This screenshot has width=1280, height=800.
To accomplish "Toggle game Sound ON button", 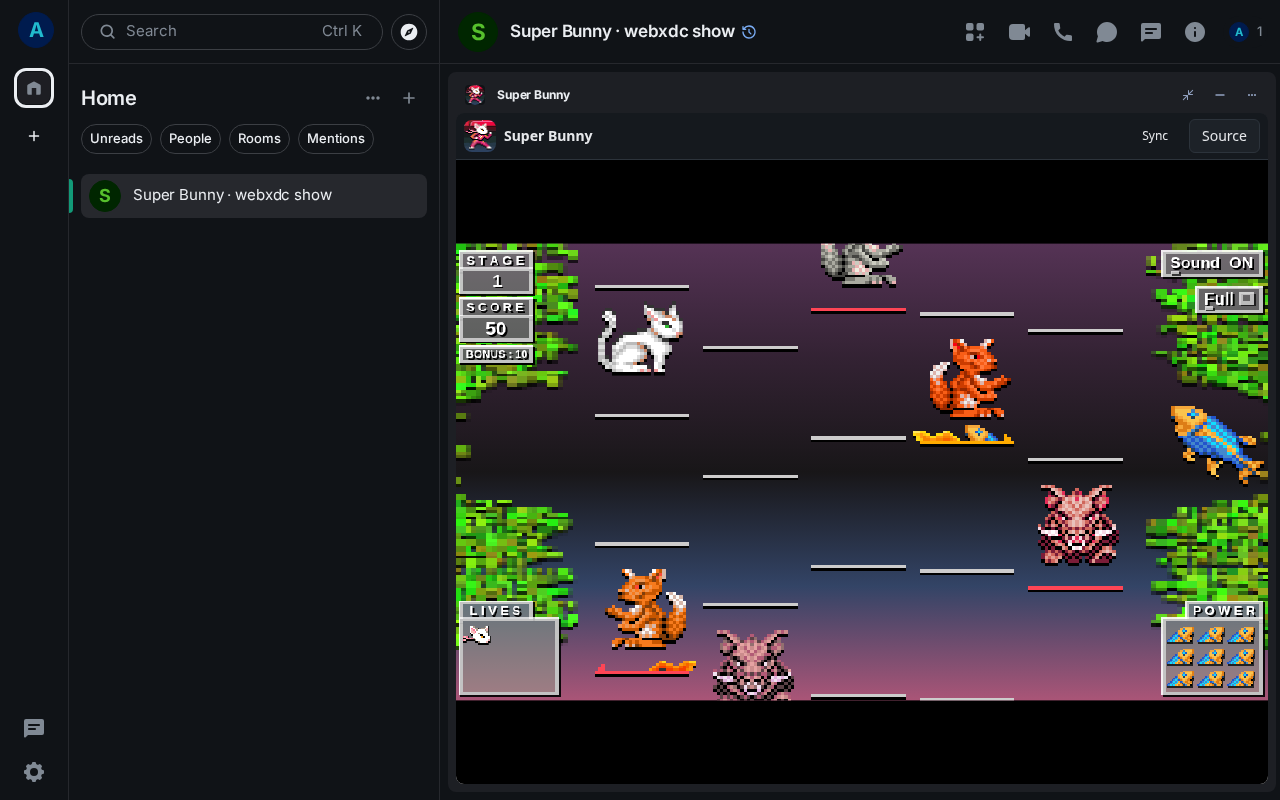I will point(1212,264).
